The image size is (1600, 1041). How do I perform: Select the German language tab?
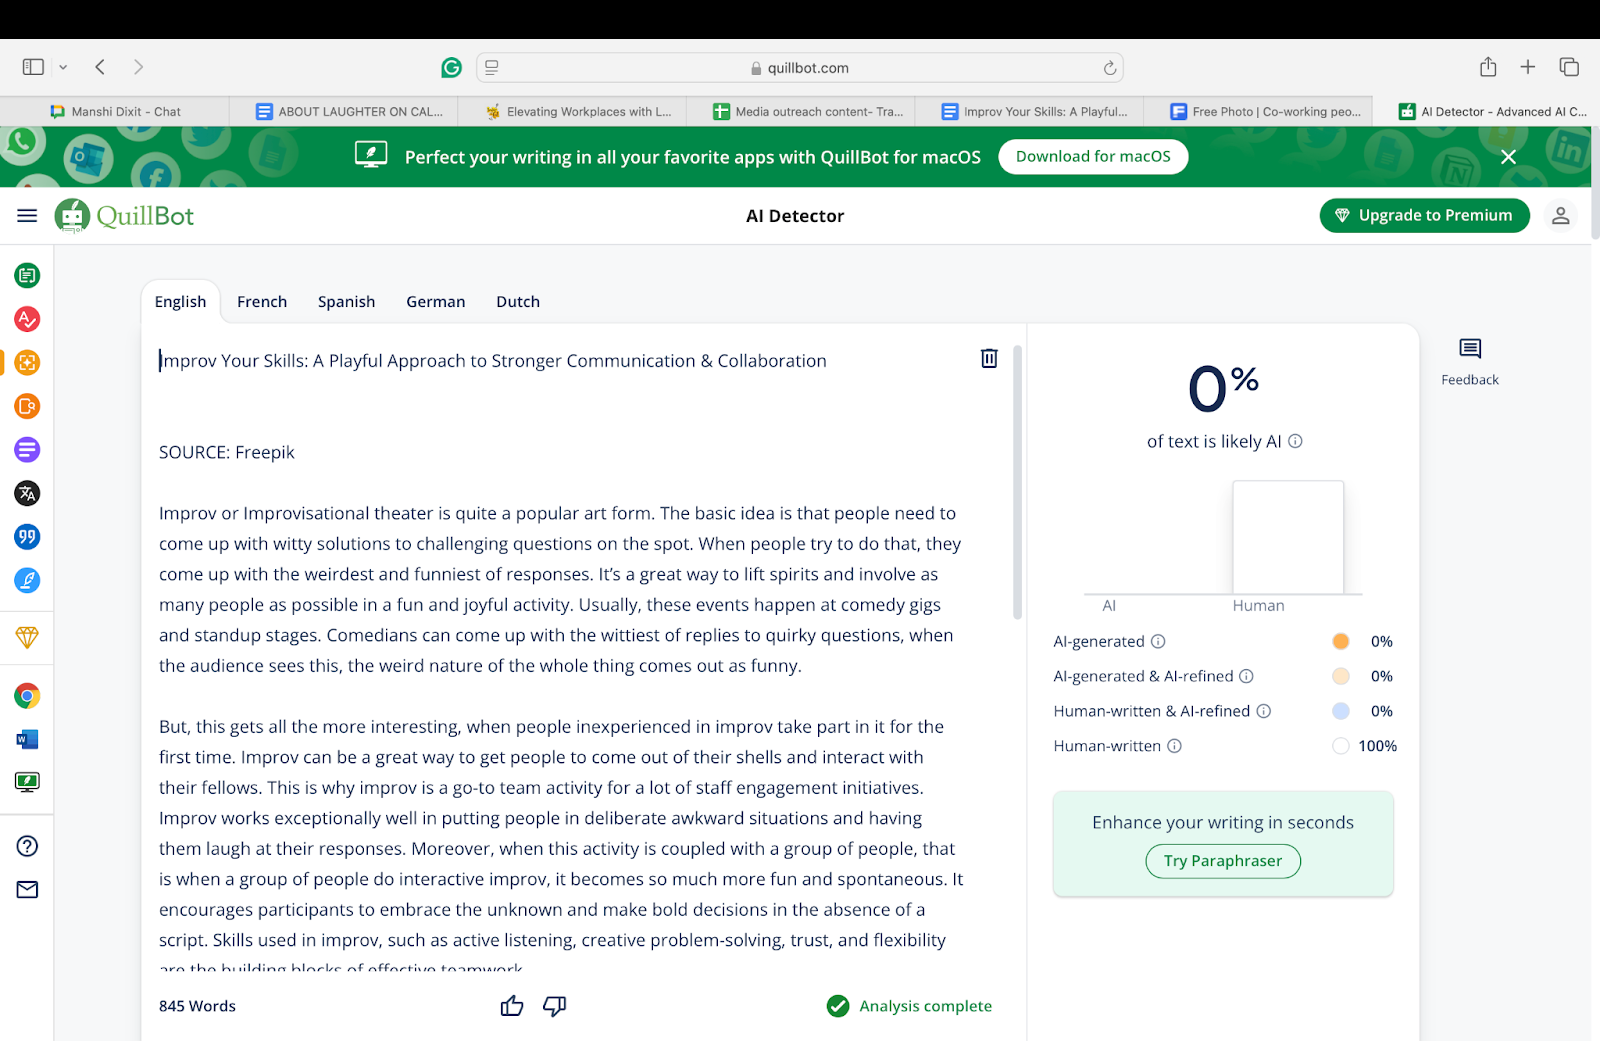(436, 302)
